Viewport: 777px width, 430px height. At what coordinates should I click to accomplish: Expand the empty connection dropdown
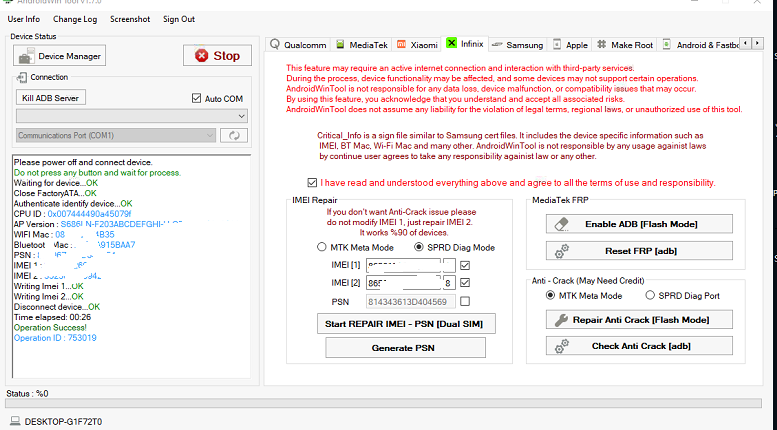coord(132,116)
